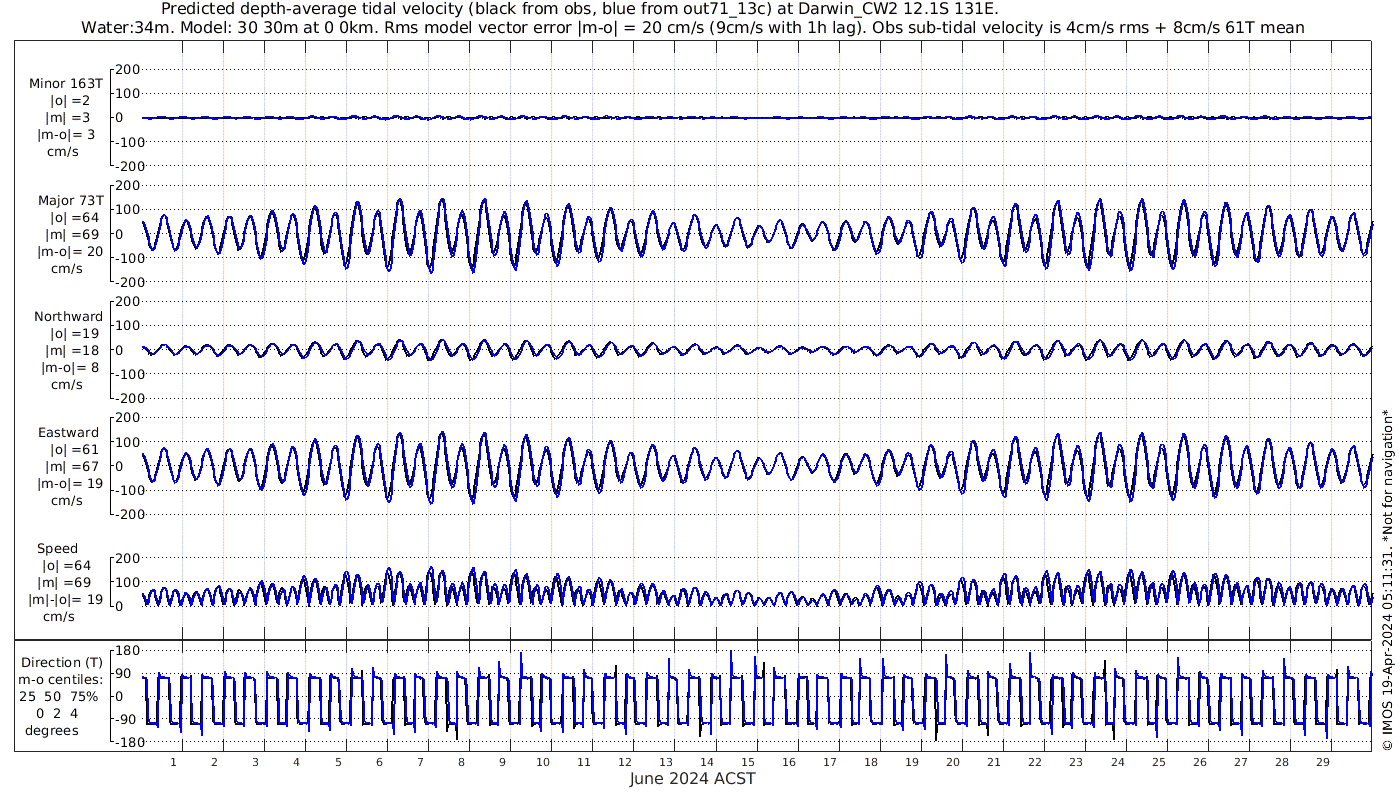Click the 'Direction (T)' panel label

tap(62, 662)
